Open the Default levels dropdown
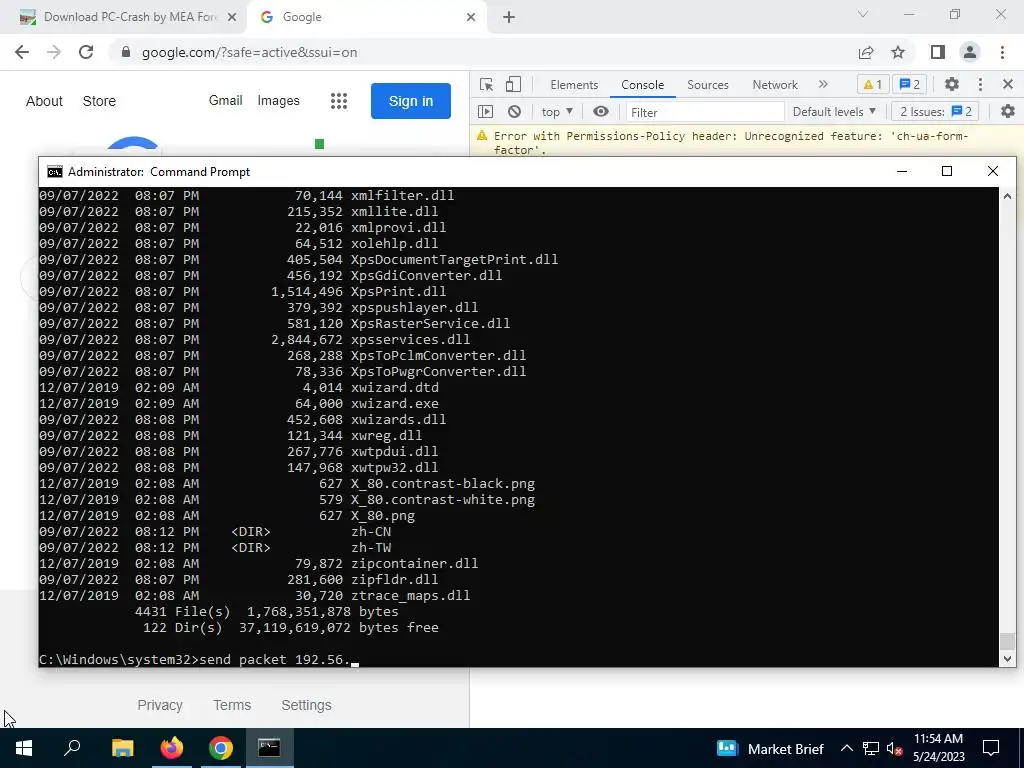 (x=834, y=112)
